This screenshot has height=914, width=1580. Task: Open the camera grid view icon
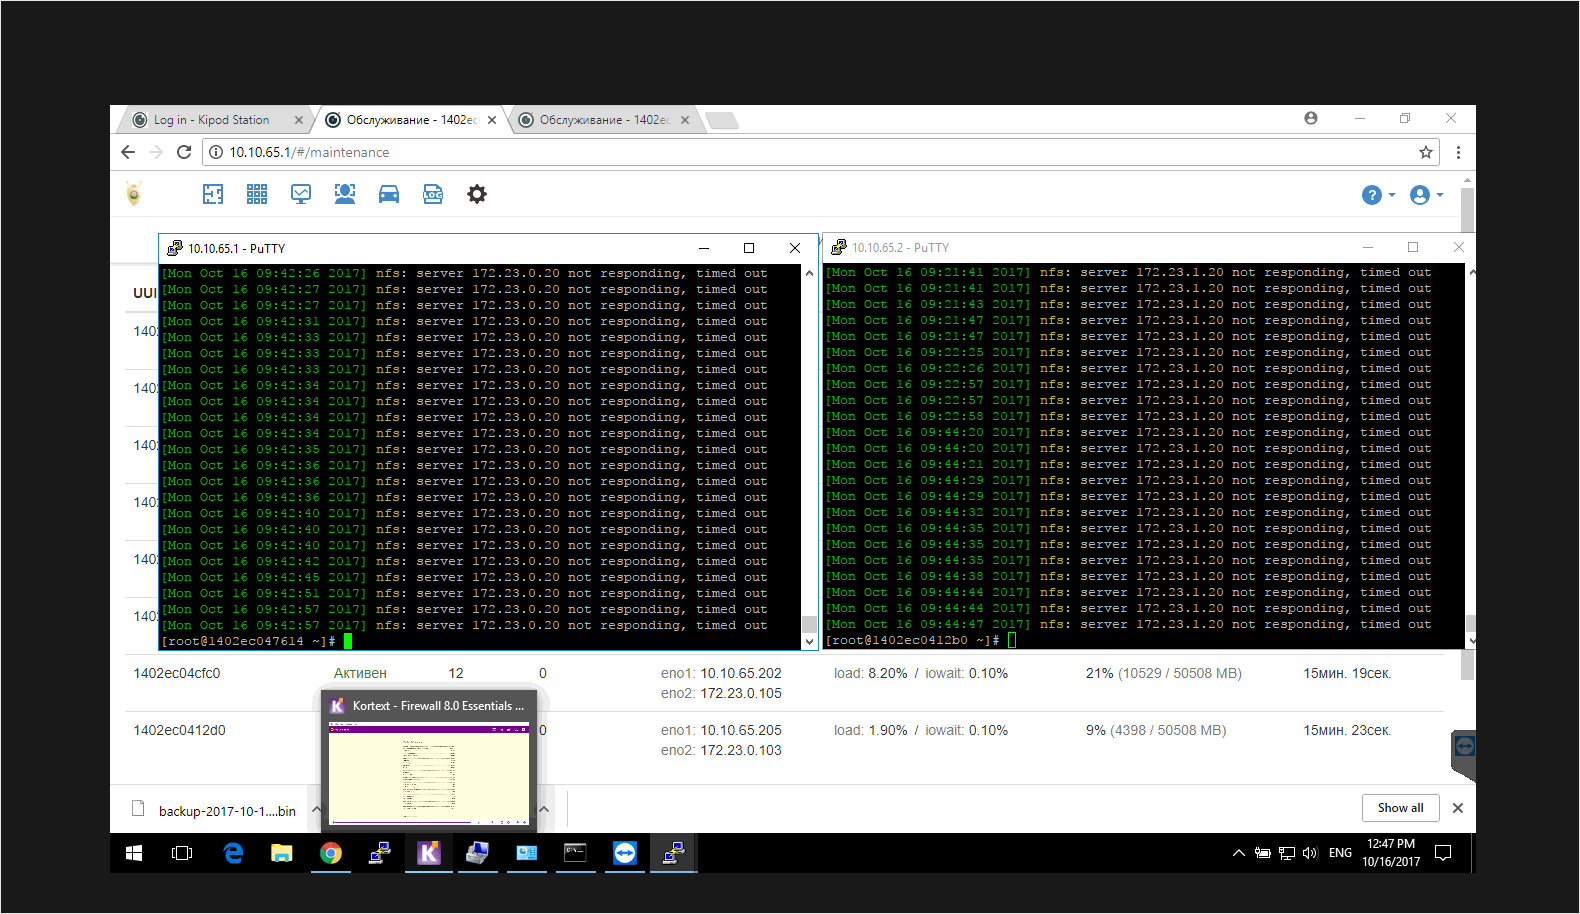pyautogui.click(x=257, y=194)
